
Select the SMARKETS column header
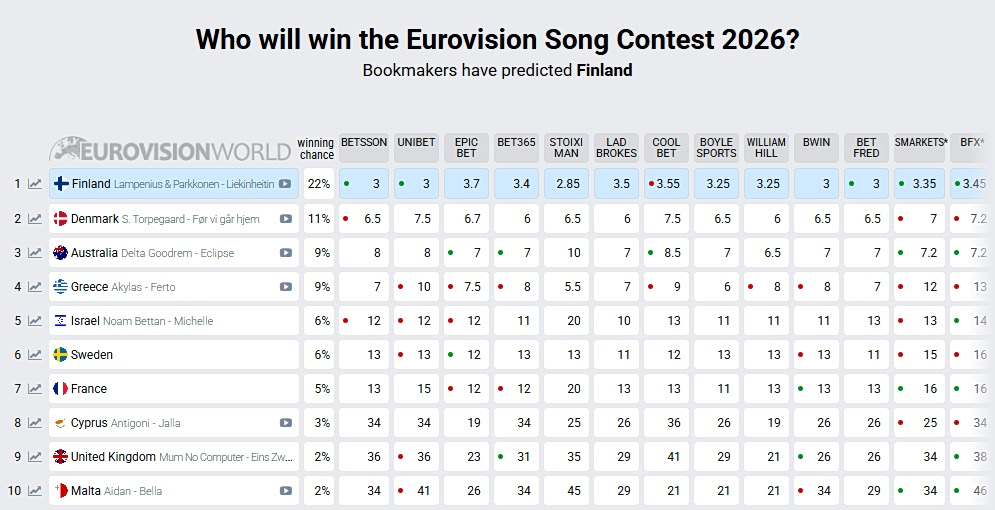tap(920, 143)
